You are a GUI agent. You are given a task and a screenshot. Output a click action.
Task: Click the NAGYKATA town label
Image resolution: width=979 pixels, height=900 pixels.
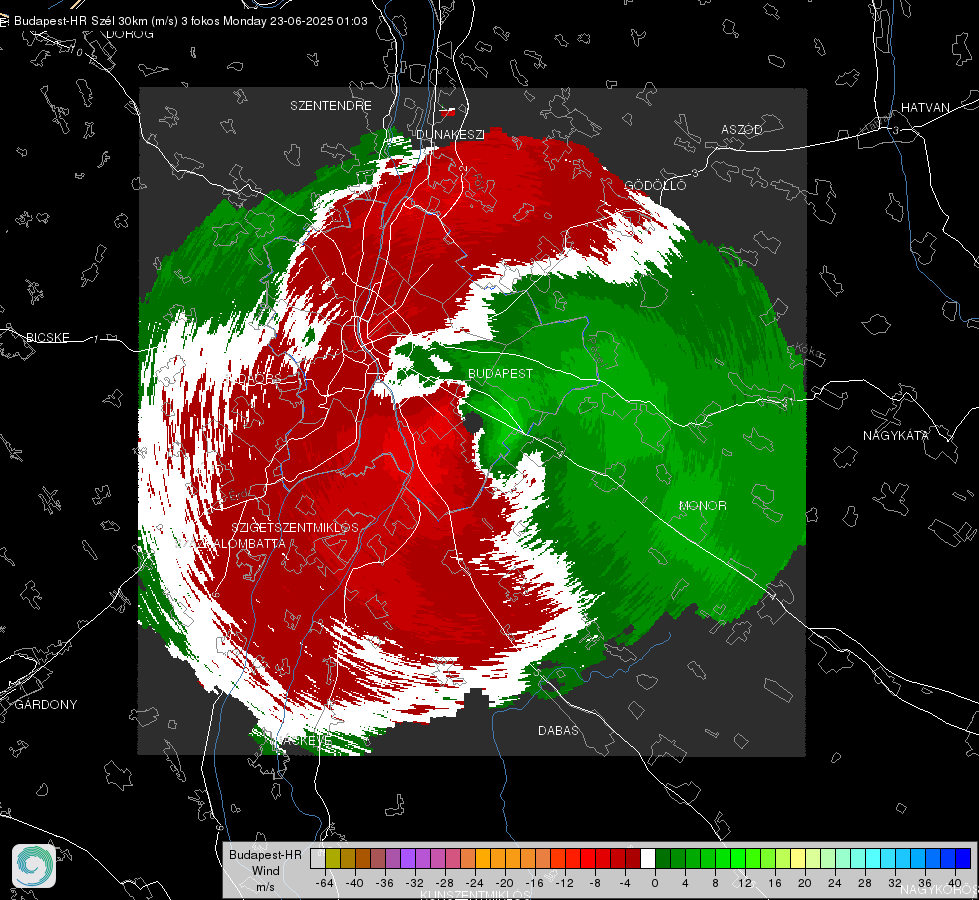896,435
